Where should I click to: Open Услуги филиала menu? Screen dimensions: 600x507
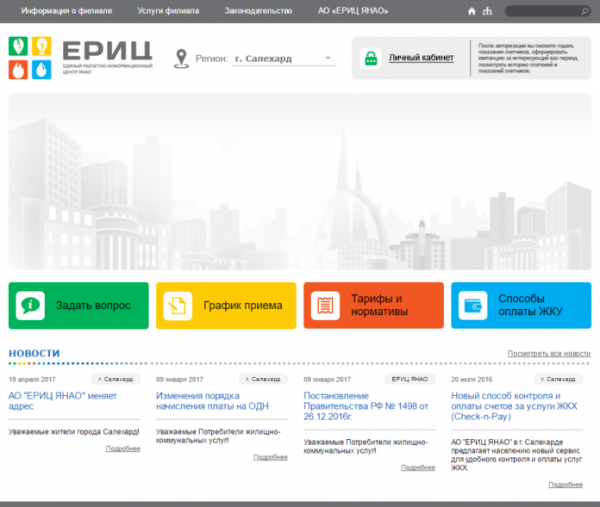pyautogui.click(x=168, y=11)
